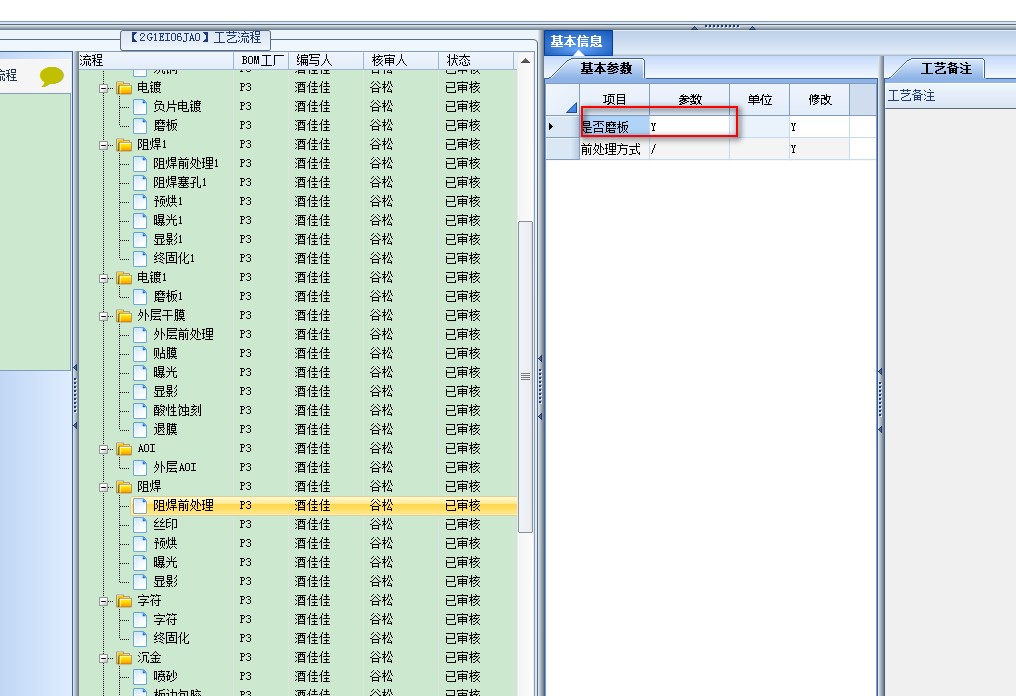
Task: Select the 【2G1EI06JA0】工艺流程 tab
Action: tap(196, 38)
